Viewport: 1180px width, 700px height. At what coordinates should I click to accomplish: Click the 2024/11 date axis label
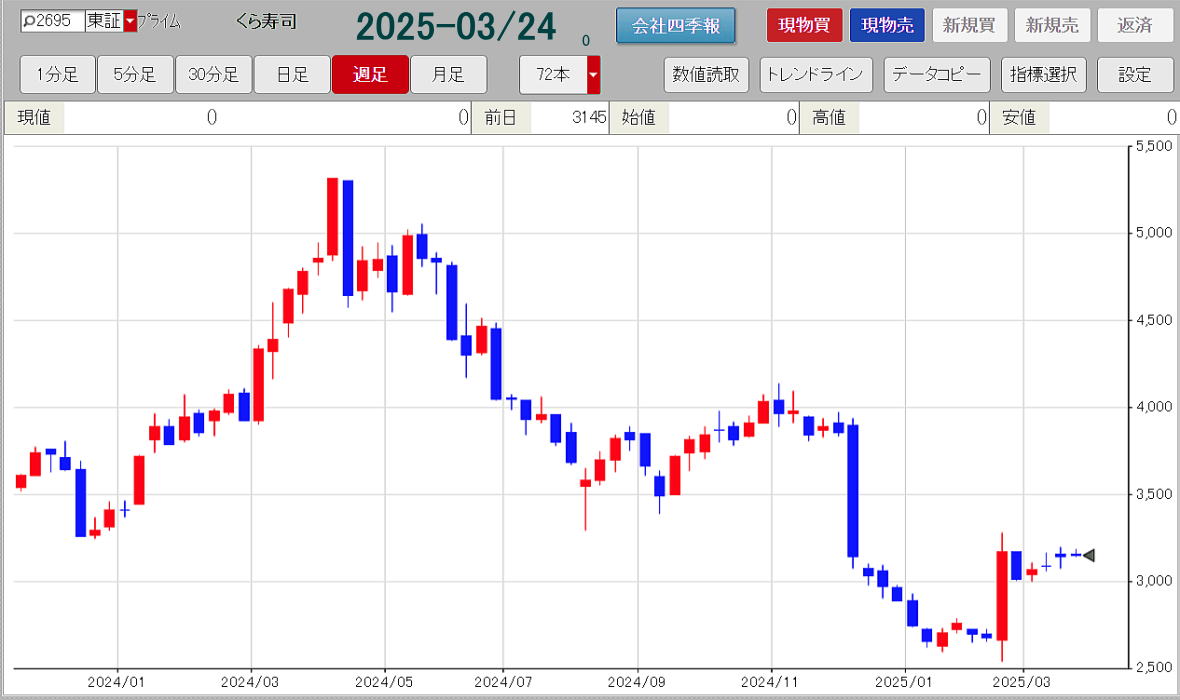[x=769, y=682]
